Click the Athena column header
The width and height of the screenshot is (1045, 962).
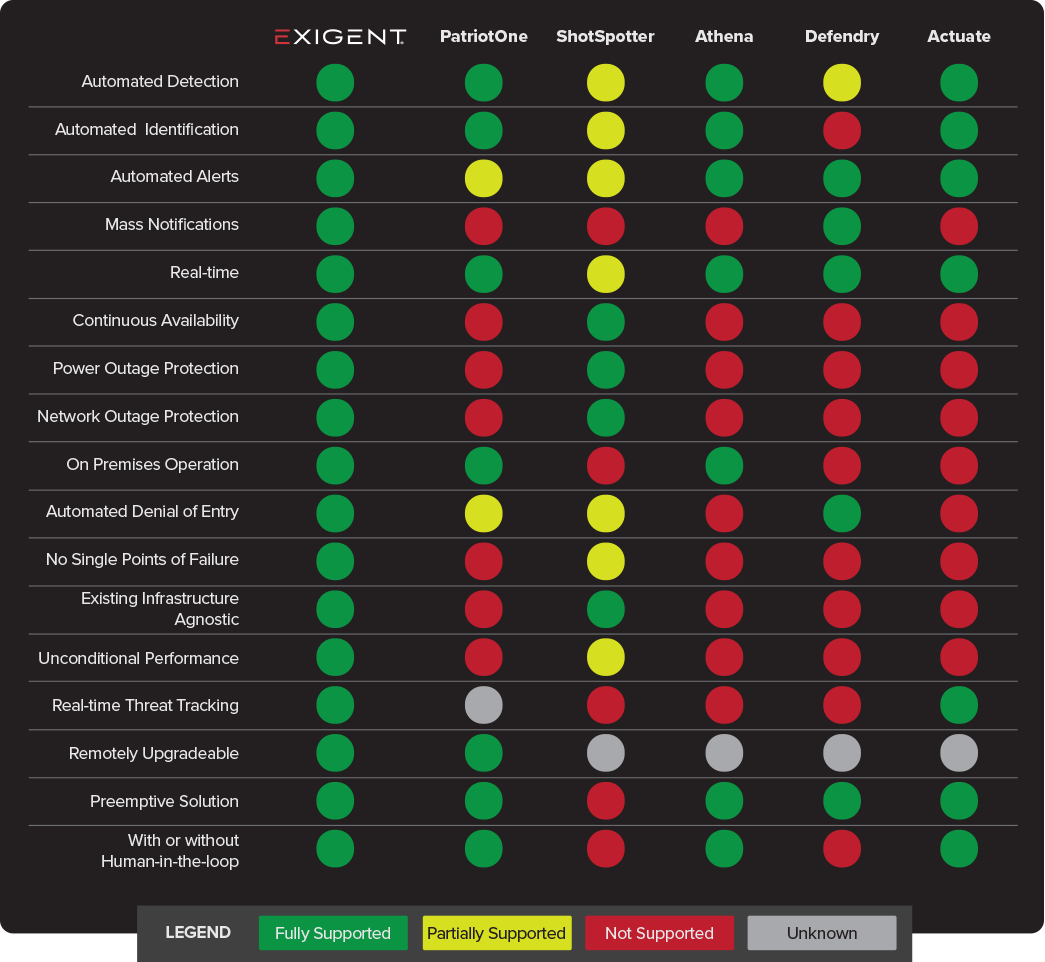[724, 36]
